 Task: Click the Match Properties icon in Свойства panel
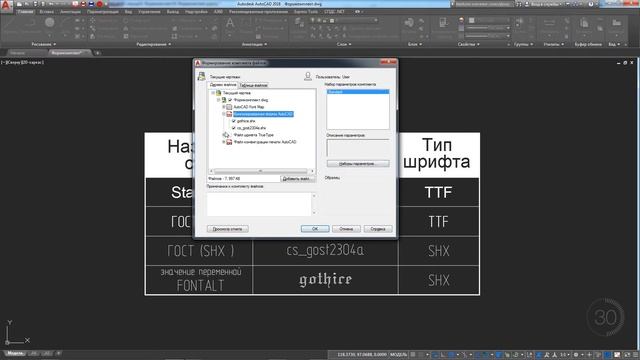443,23
